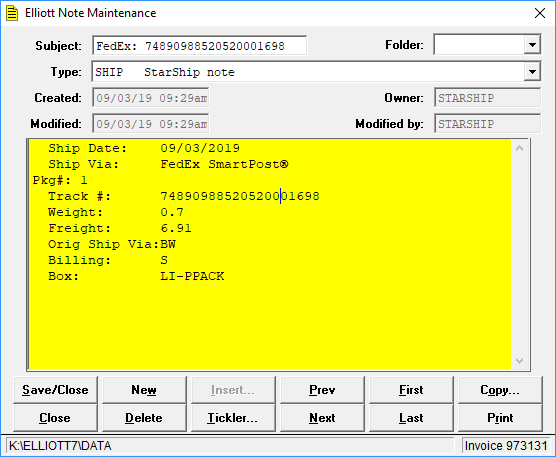
Task: Click the Owner field showing STARSHIP
Action: (x=488, y=98)
